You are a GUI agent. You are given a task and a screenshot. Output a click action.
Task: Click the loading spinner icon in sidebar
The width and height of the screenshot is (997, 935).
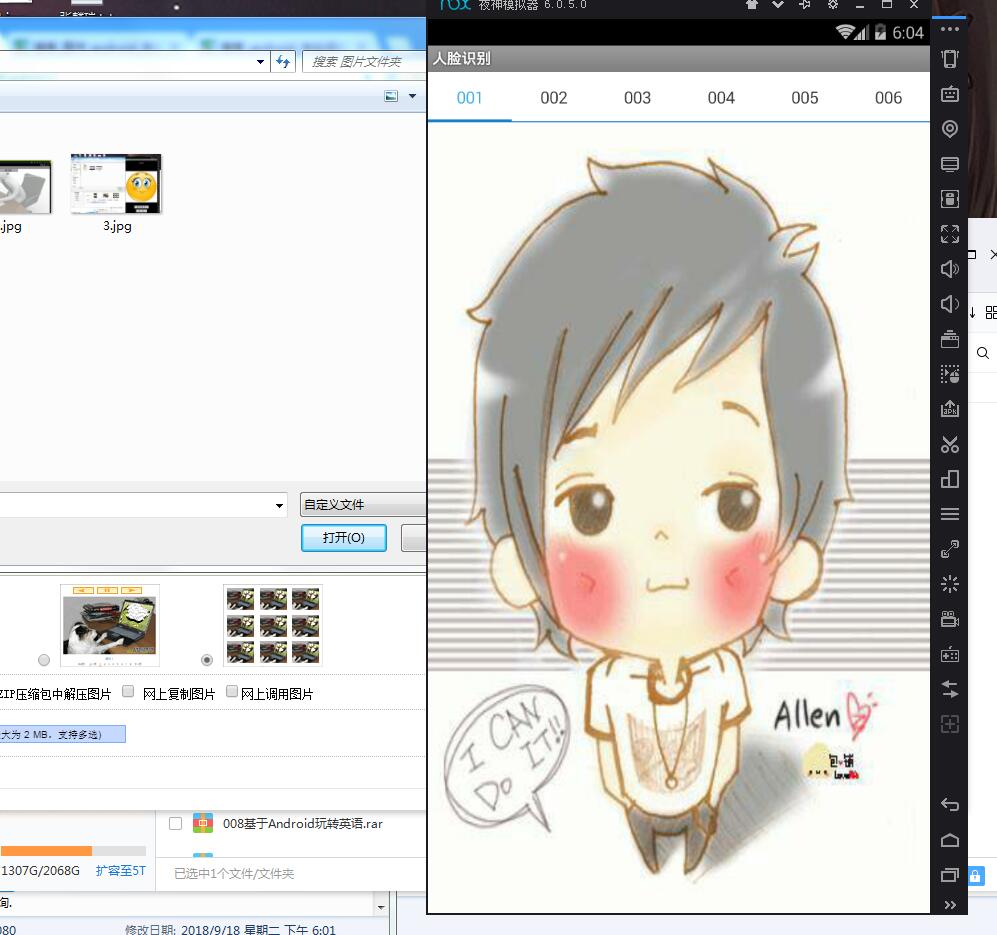coord(950,584)
